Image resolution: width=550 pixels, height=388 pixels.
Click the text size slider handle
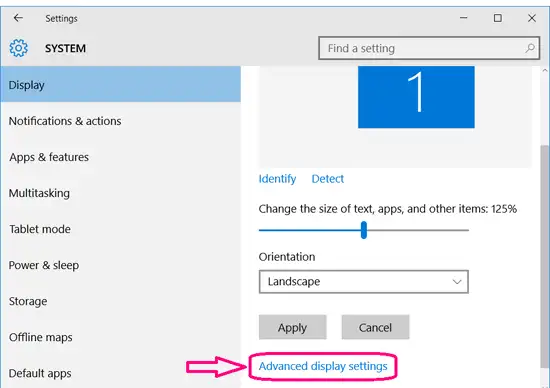[x=364, y=230]
